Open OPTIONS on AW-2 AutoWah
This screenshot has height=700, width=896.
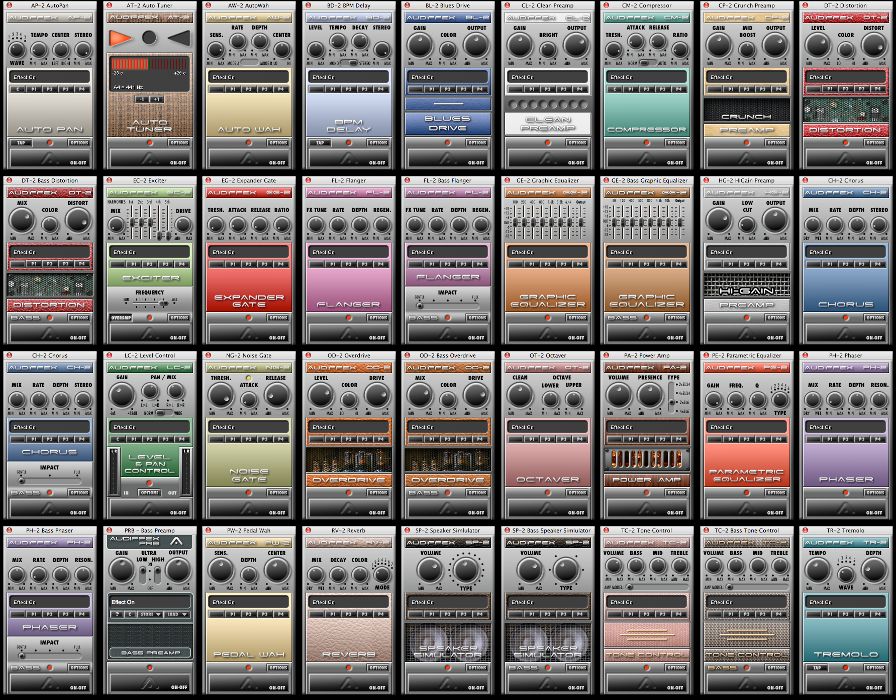tap(278, 142)
